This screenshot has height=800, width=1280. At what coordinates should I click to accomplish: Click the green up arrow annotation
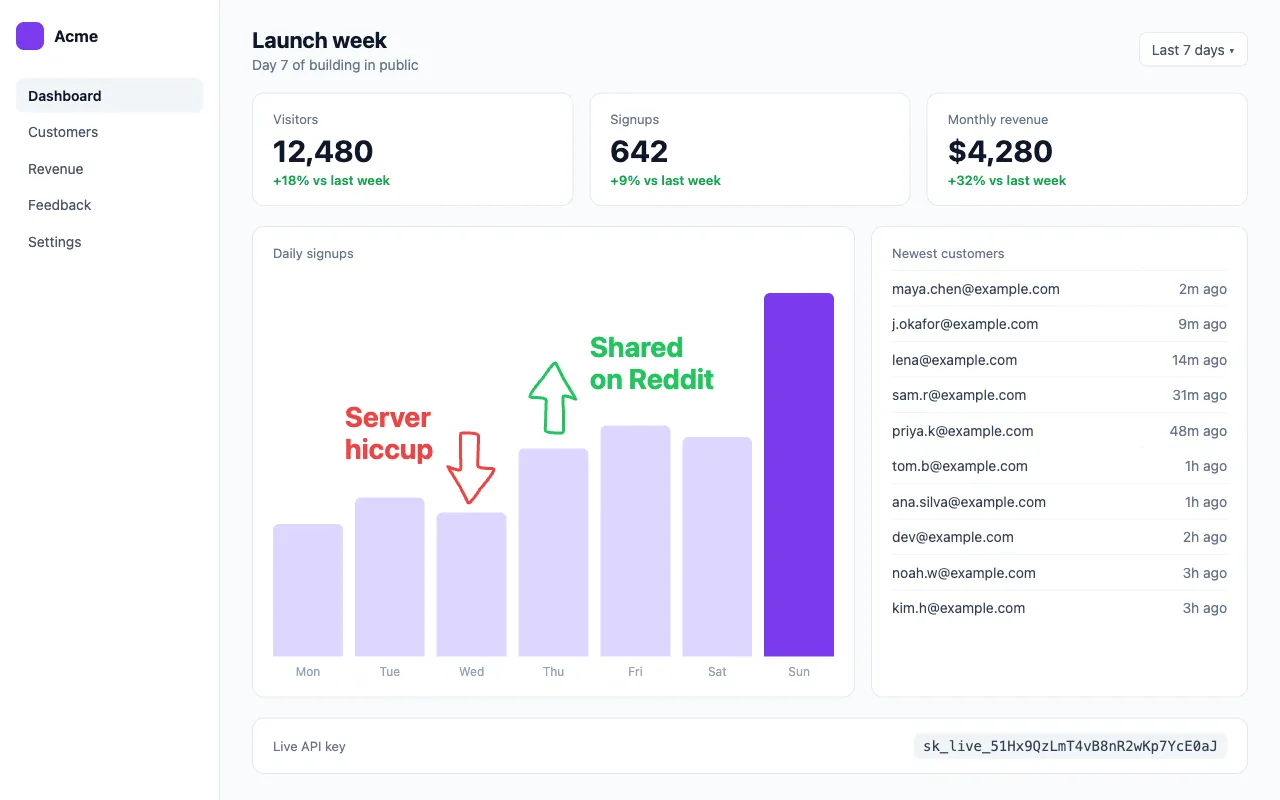553,397
